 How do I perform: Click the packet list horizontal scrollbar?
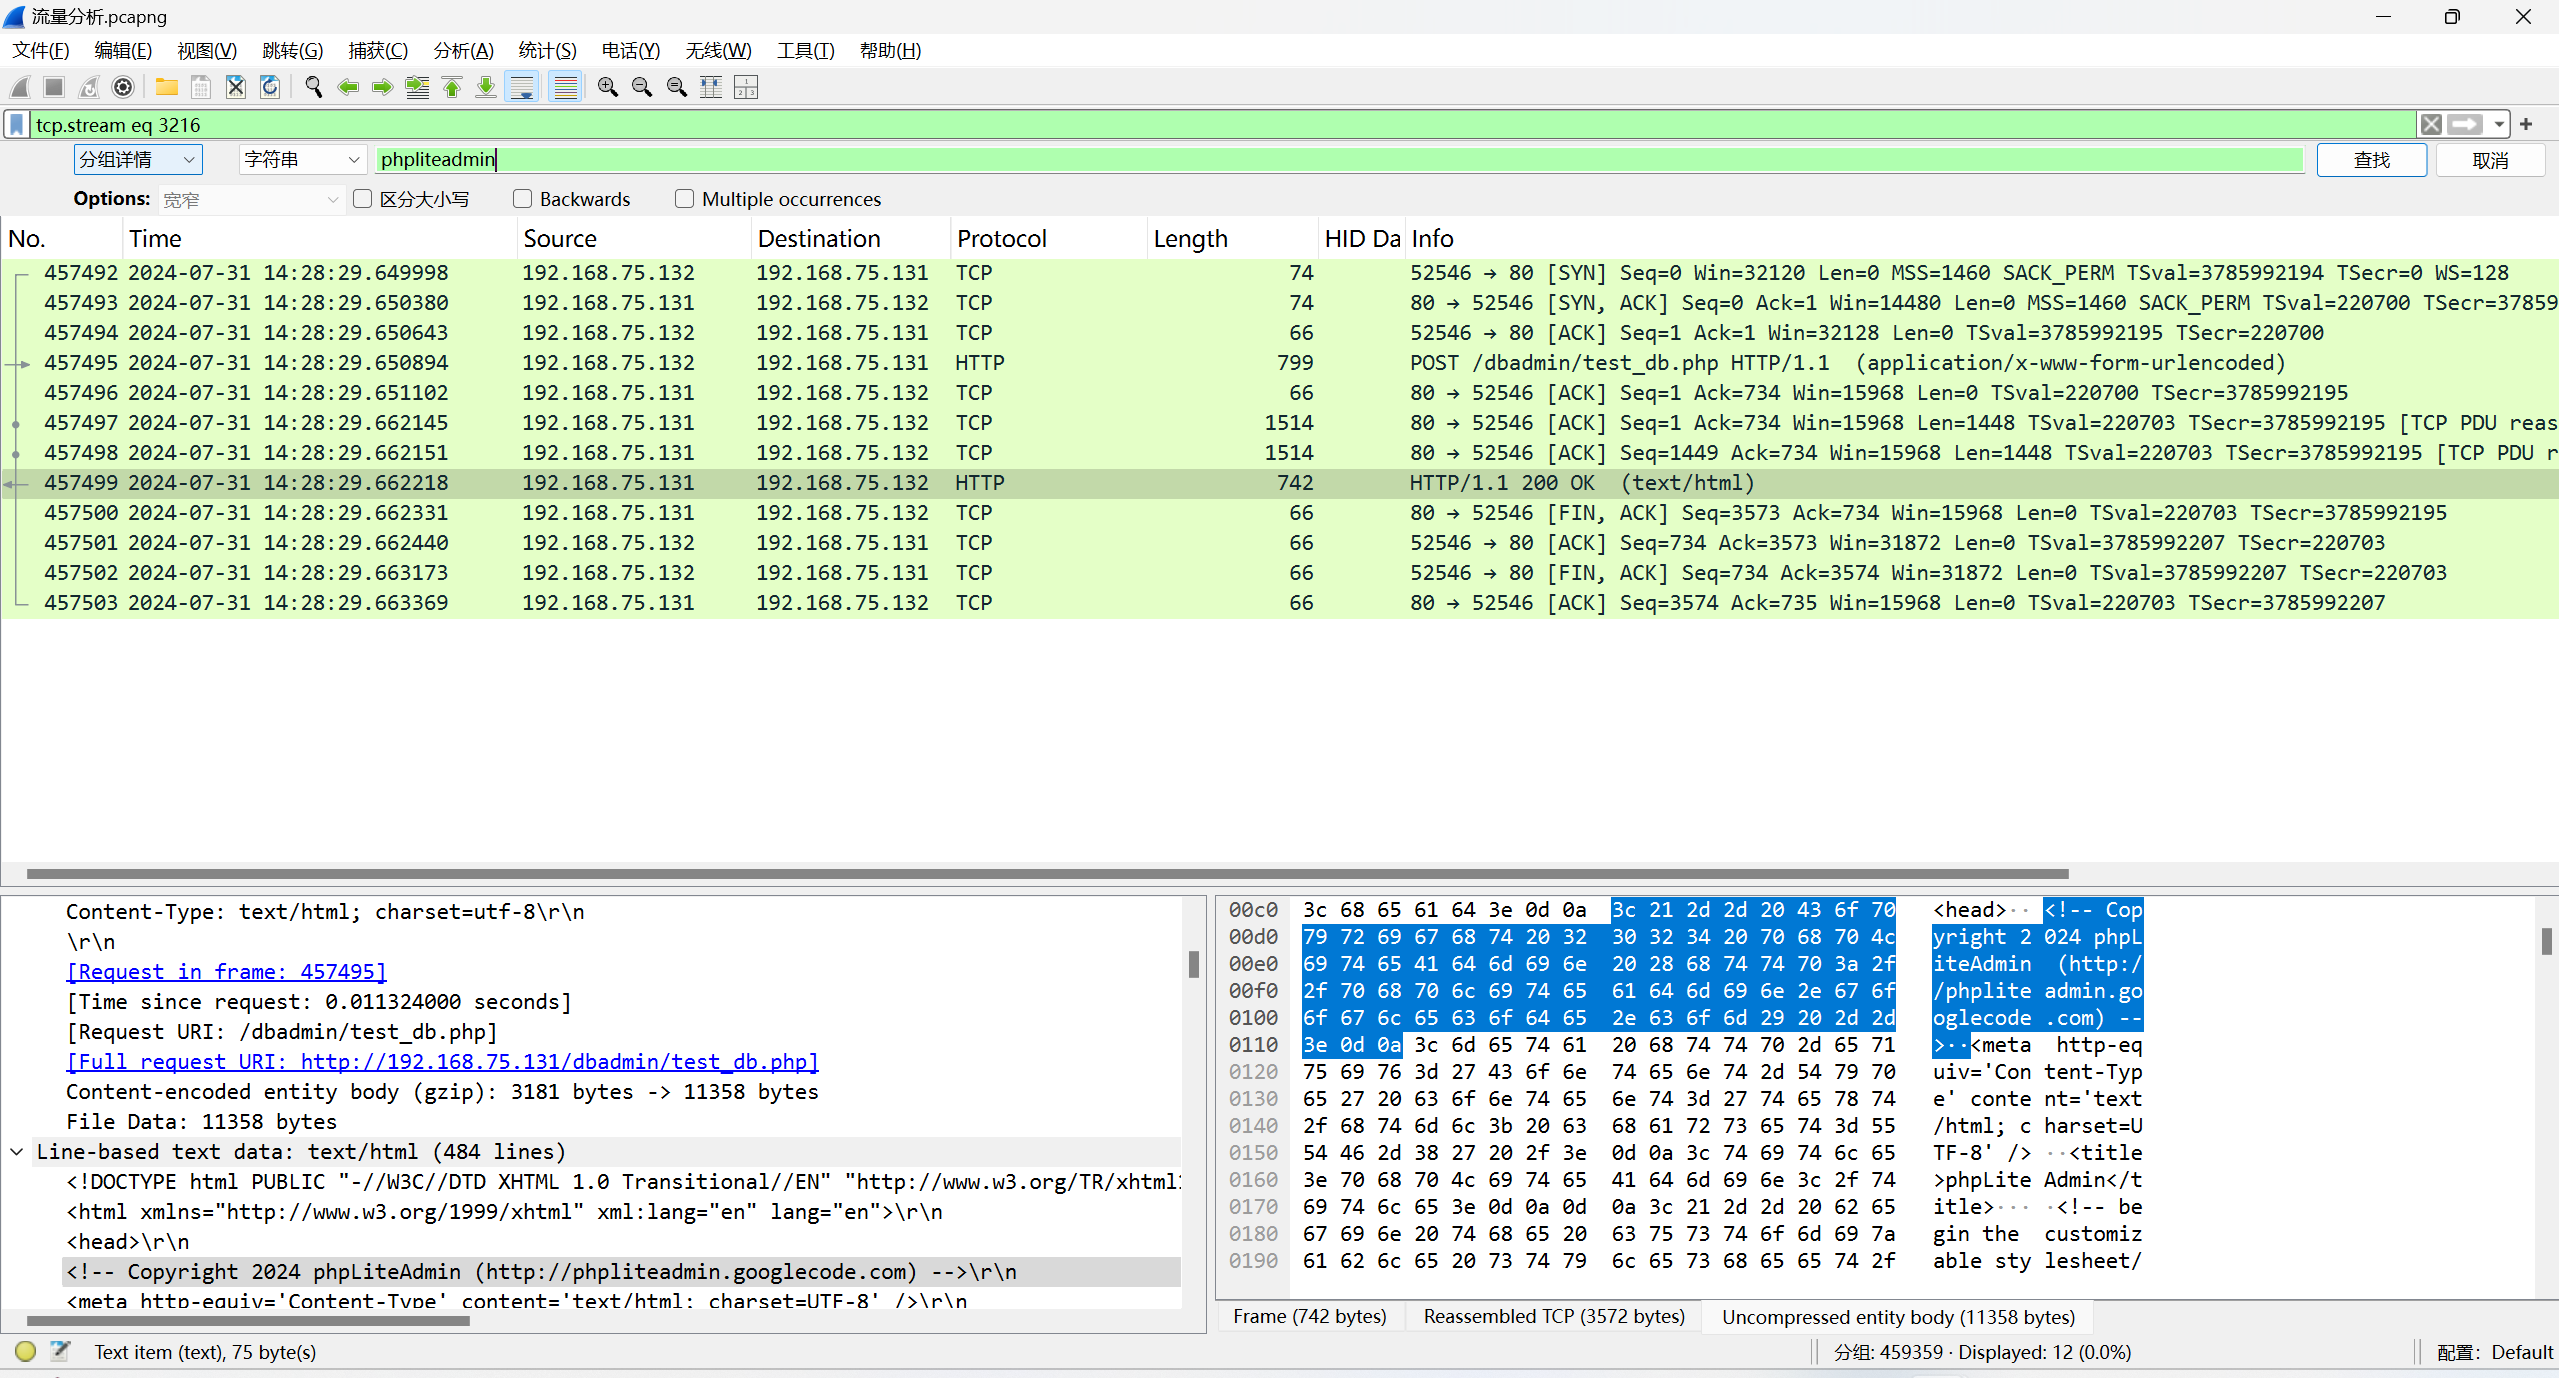pyautogui.click(x=1047, y=873)
